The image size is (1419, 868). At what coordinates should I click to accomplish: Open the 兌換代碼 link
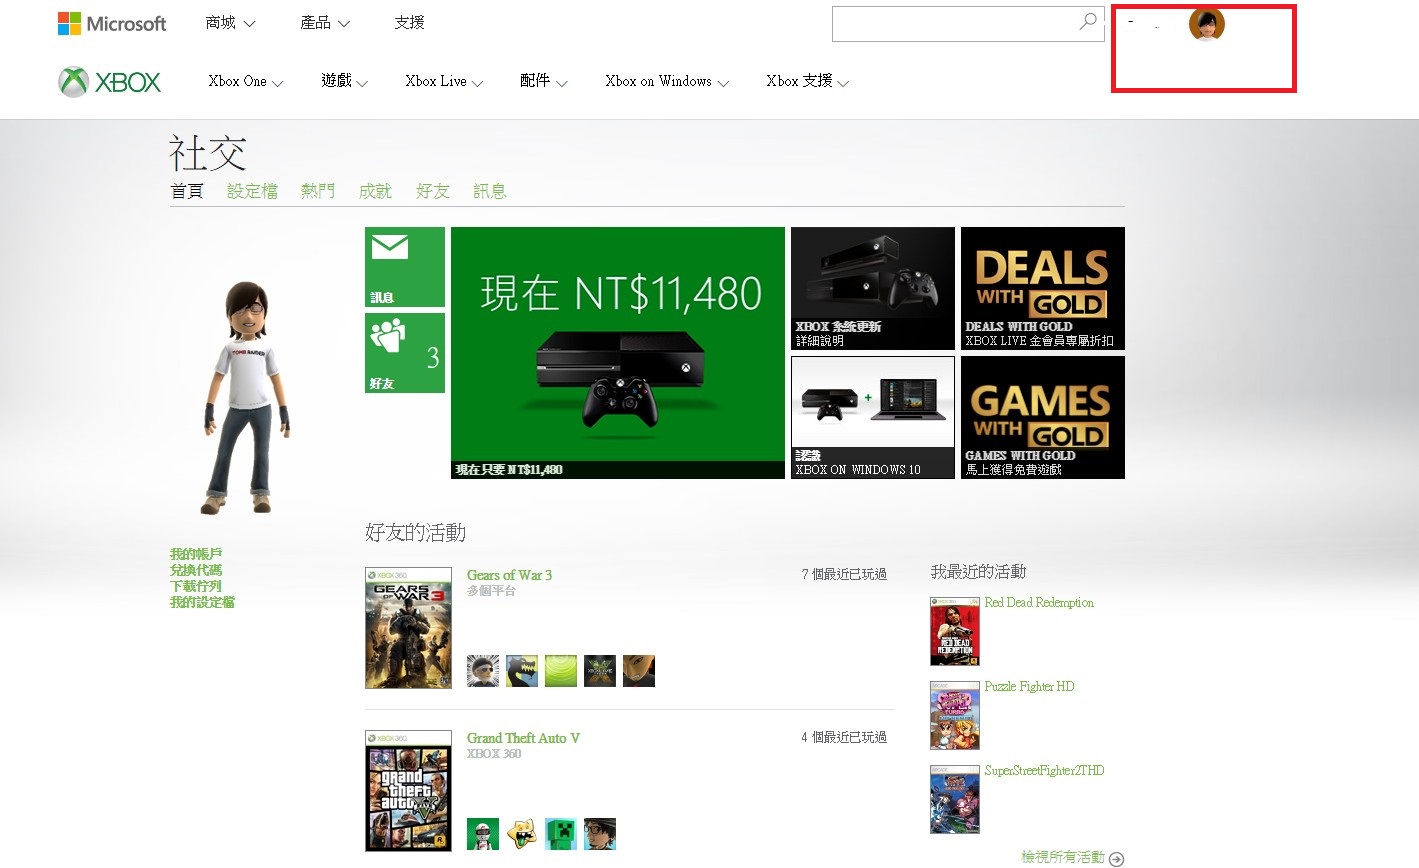pyautogui.click(x=196, y=570)
